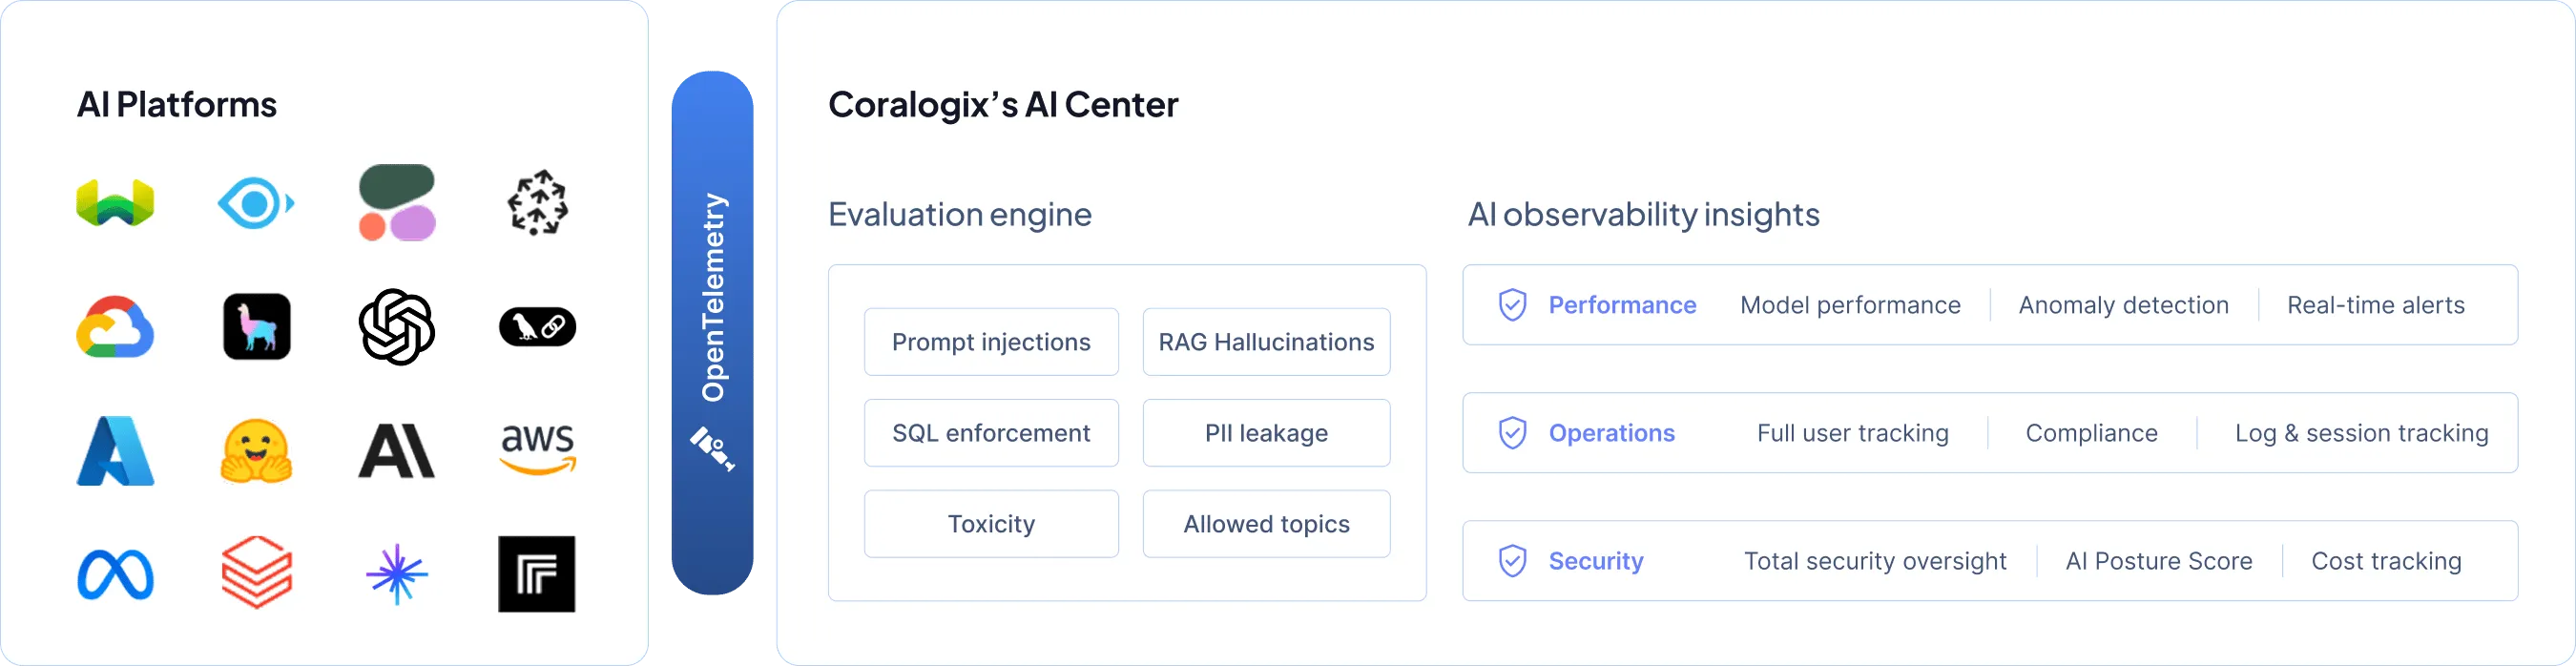
Task: Click the LangChain parrot and chain icon
Action: pyautogui.click(x=537, y=327)
